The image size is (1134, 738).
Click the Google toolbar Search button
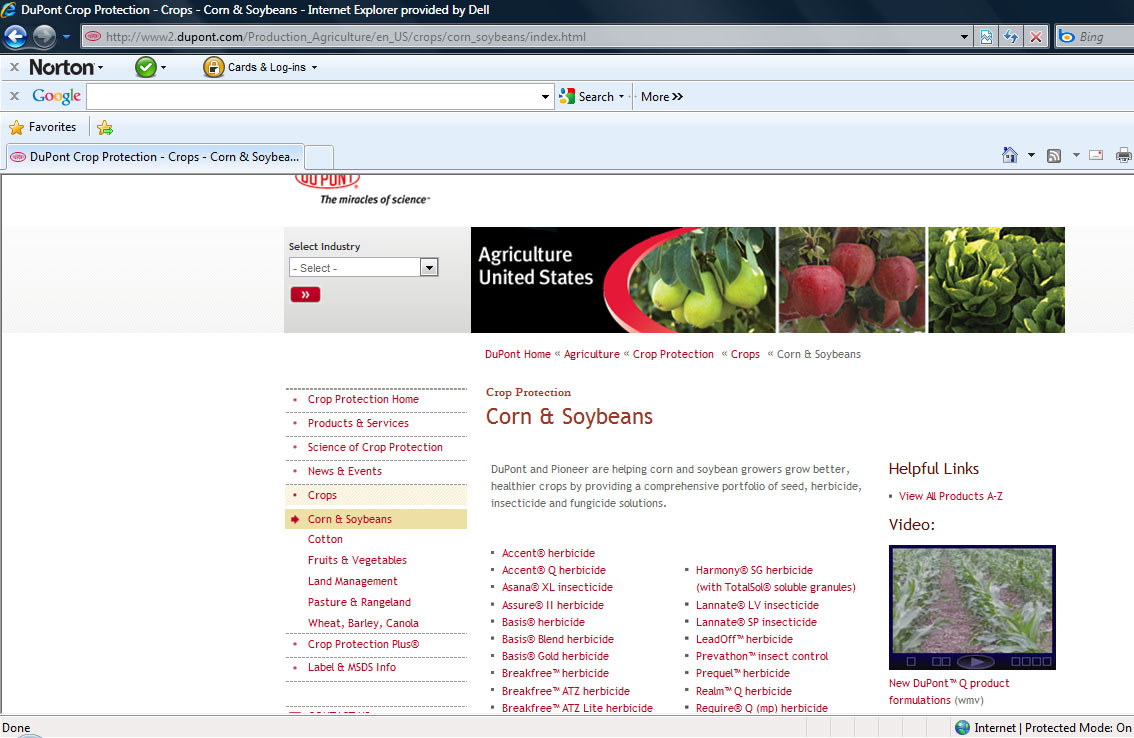587,96
